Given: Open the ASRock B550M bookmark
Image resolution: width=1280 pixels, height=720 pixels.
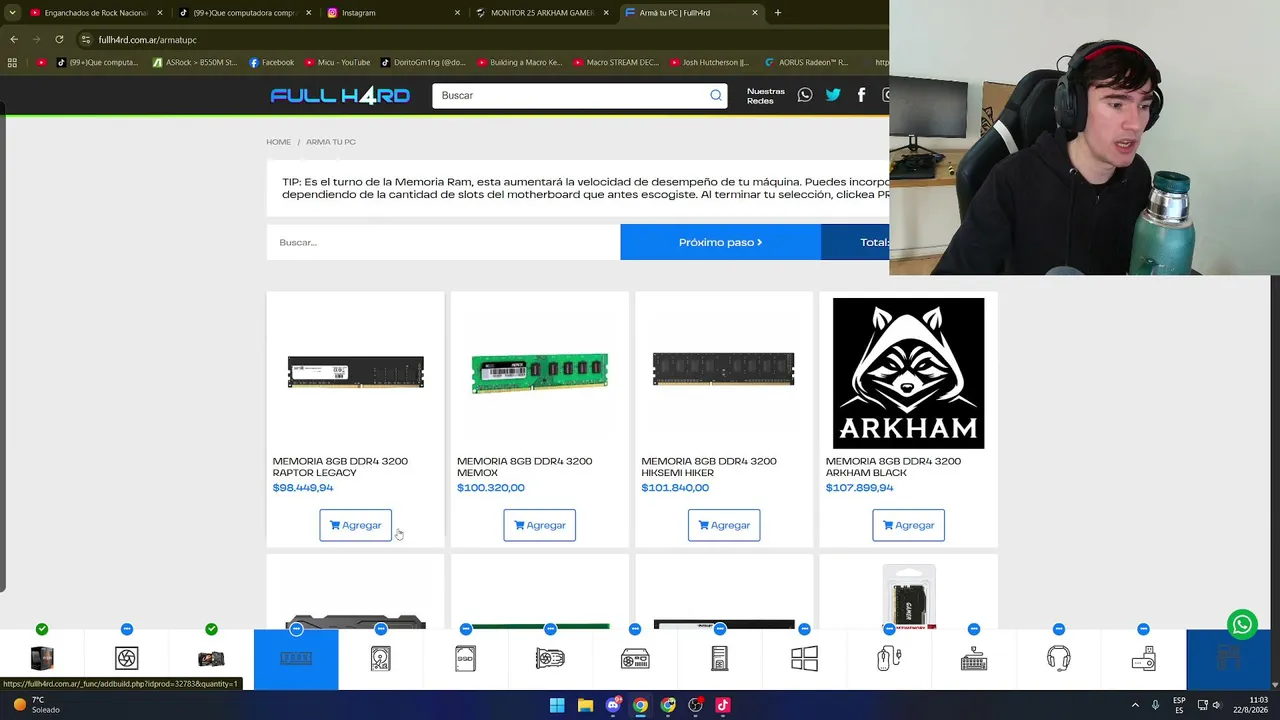Looking at the screenshot, I should (x=195, y=62).
